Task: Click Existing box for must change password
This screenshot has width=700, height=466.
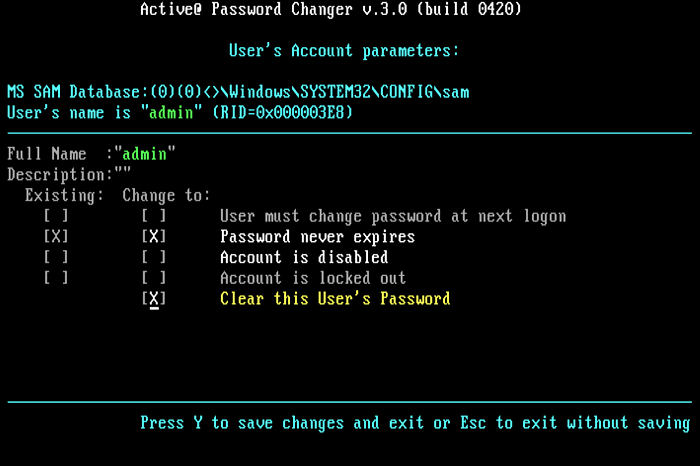Action: [x=56, y=216]
